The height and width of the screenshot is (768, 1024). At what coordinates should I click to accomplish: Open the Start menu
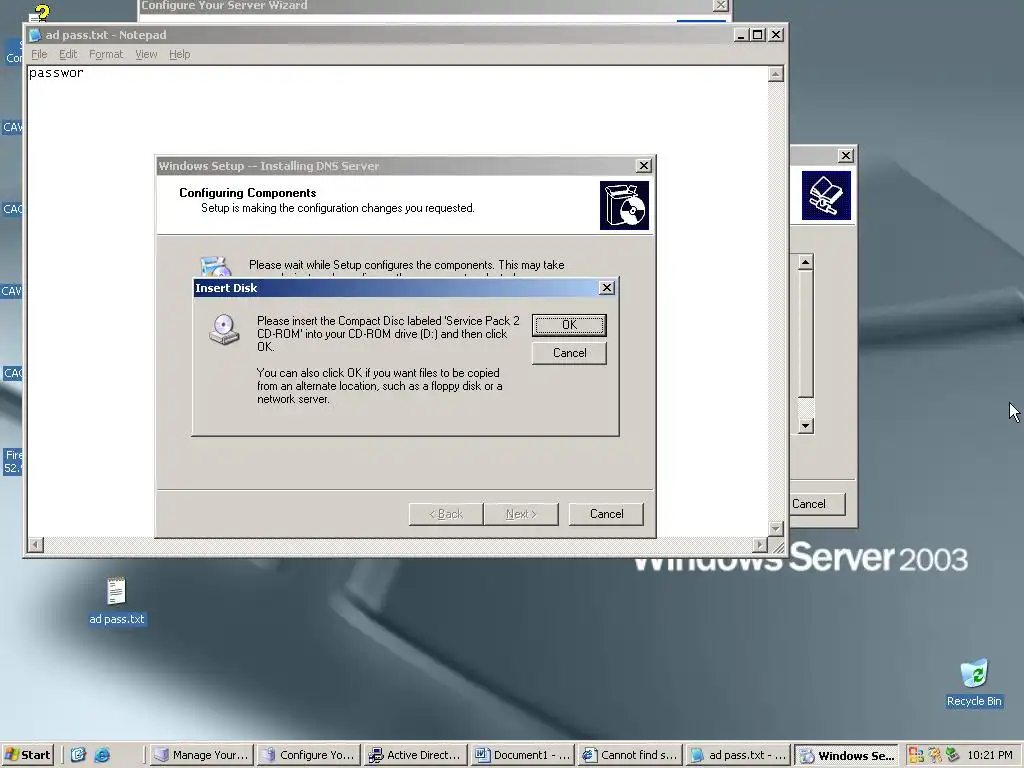[x=28, y=755]
